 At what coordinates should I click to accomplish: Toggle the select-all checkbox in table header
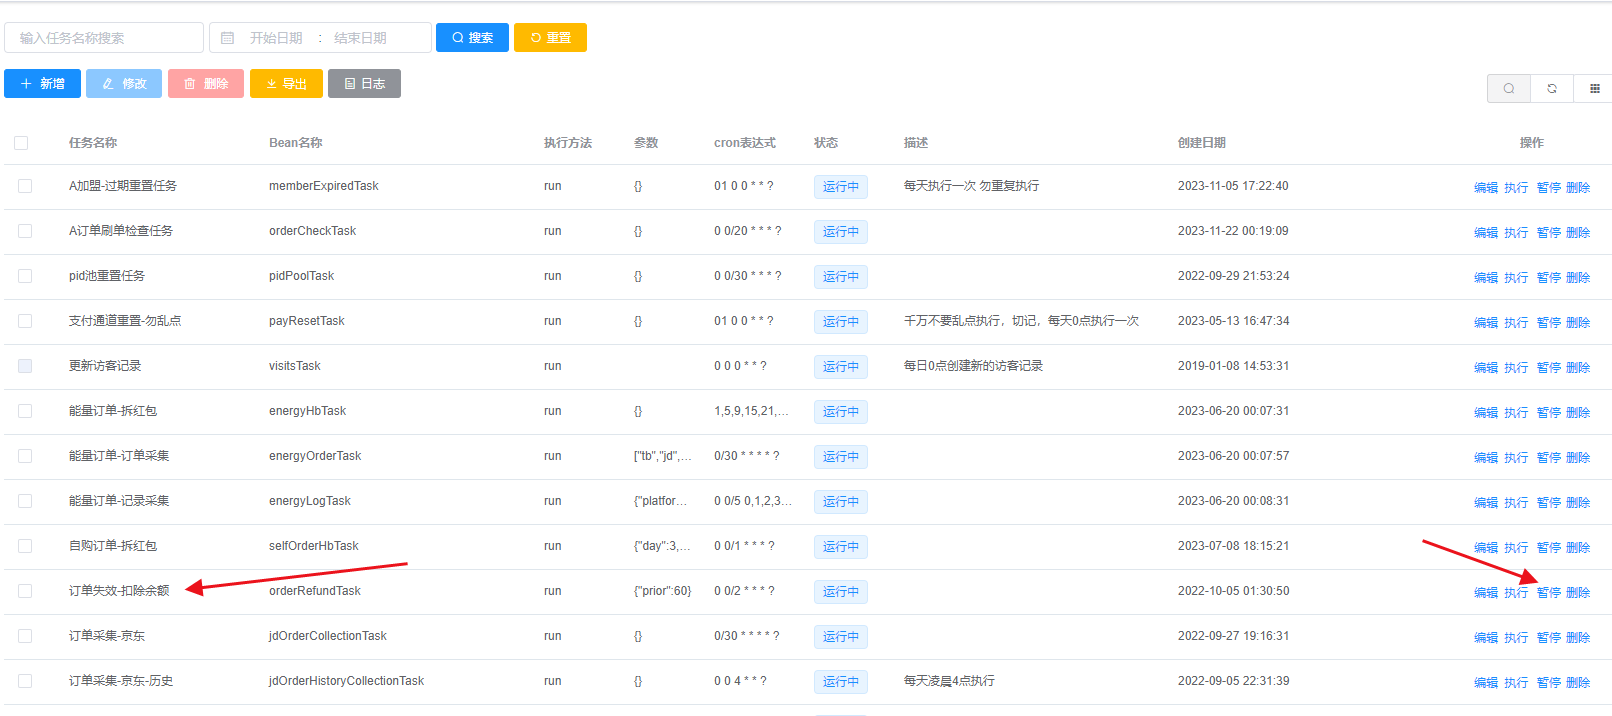pyautogui.click(x=21, y=143)
